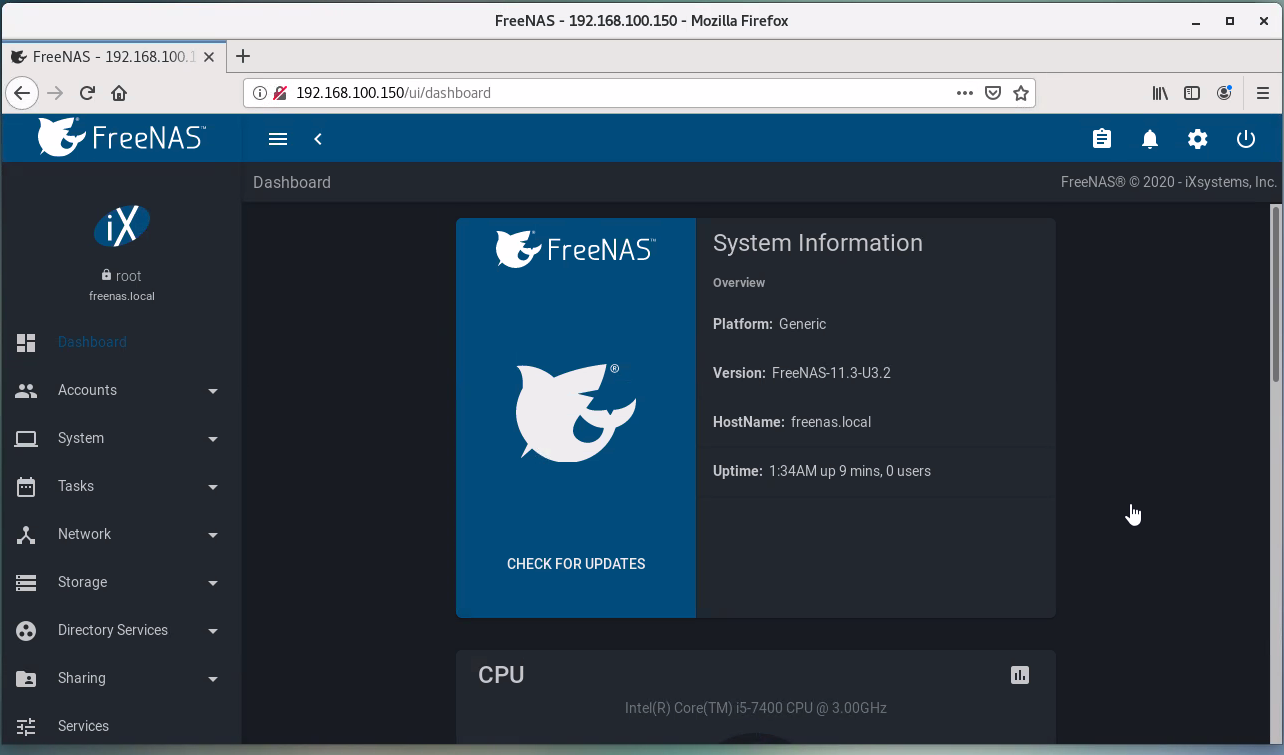1284x755 pixels.
Task: Click the Firefox account icon
Action: pyautogui.click(x=1224, y=93)
